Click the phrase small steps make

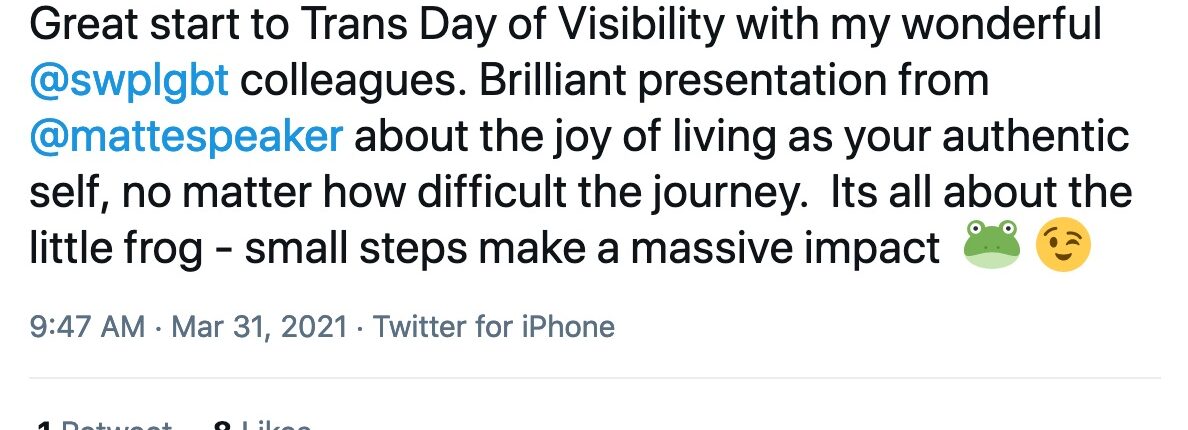click(x=415, y=248)
